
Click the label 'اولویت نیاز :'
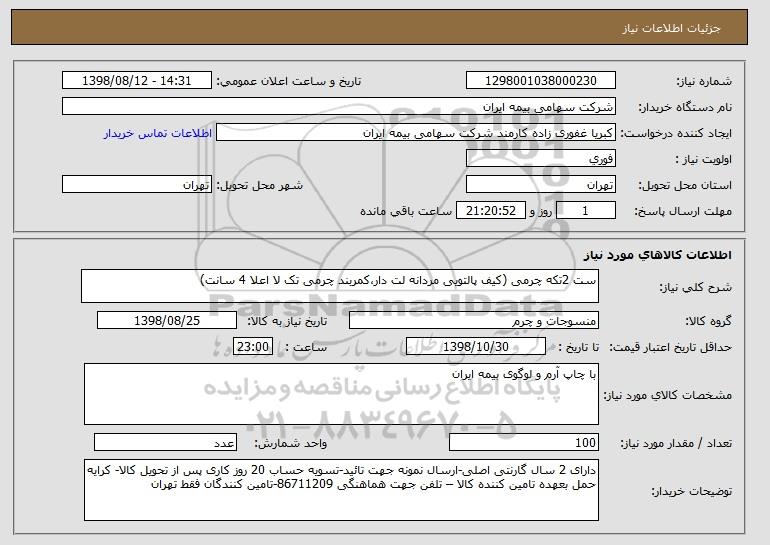click(703, 160)
